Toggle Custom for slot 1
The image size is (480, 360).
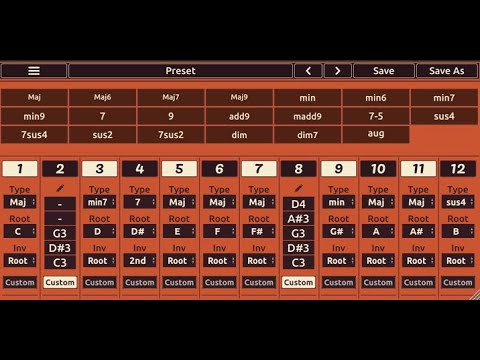(20, 282)
